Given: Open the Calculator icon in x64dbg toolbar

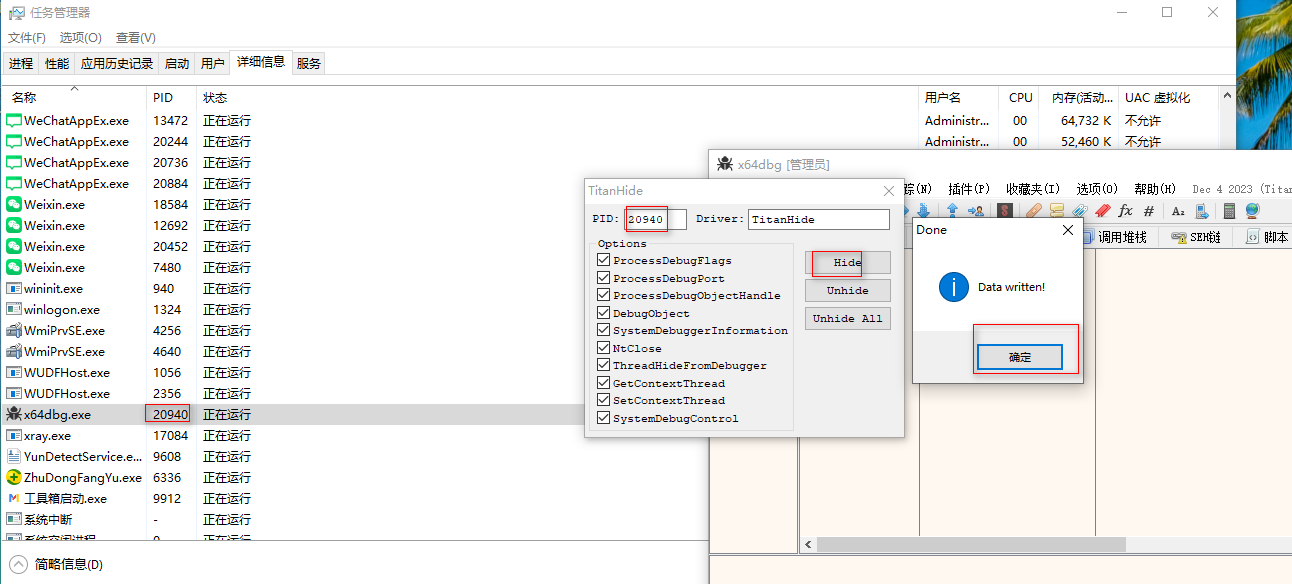Looking at the screenshot, I should [x=1229, y=211].
